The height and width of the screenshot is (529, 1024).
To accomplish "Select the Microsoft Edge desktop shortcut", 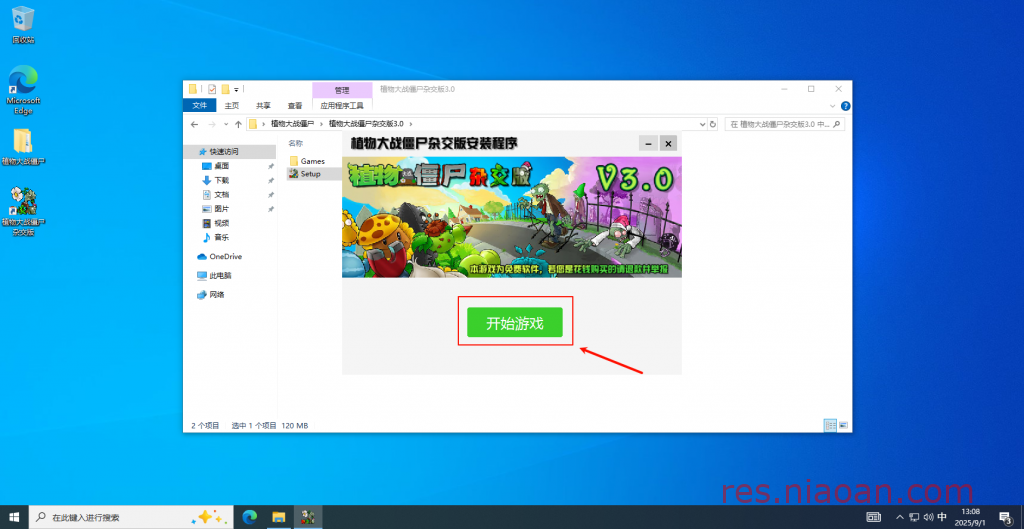I will pyautogui.click(x=23, y=90).
